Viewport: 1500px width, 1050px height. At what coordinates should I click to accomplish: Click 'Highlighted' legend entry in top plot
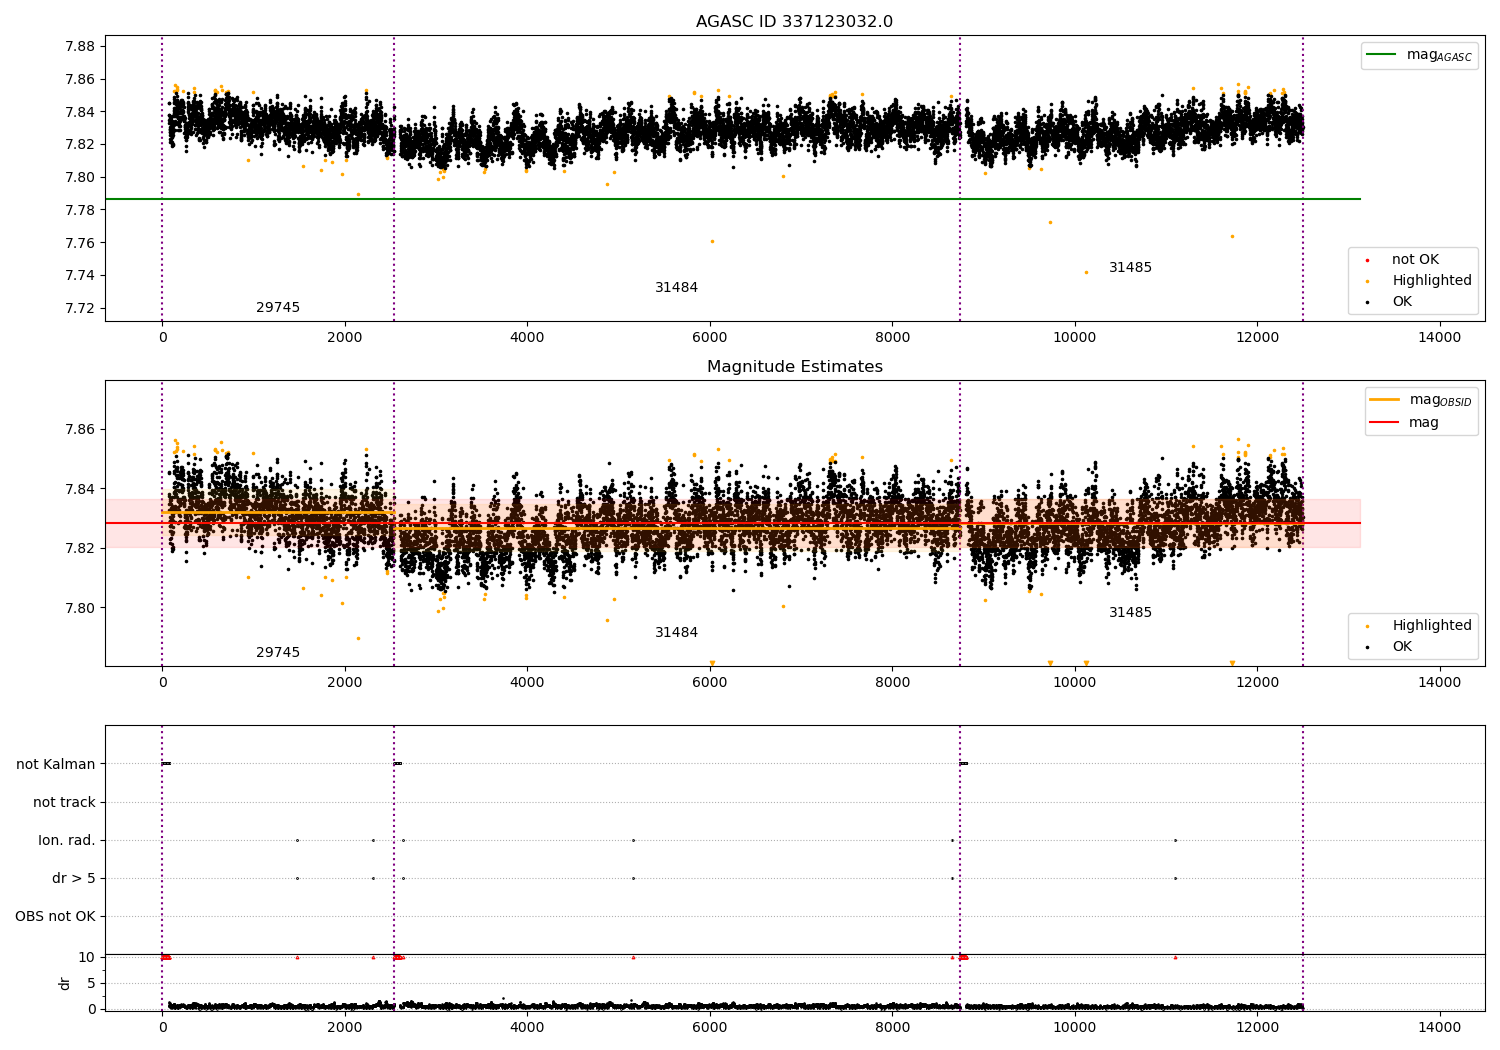1431,281
